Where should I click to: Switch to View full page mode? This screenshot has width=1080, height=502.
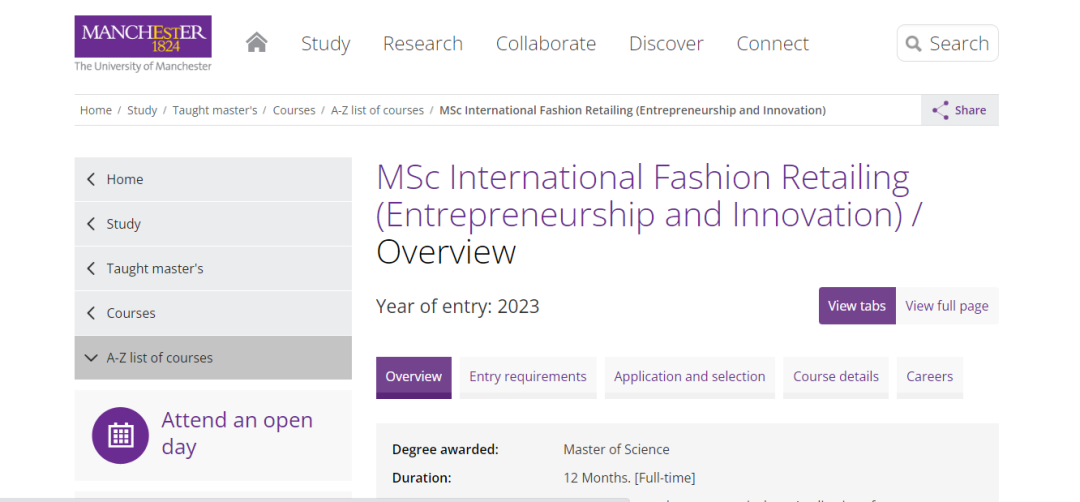(946, 306)
